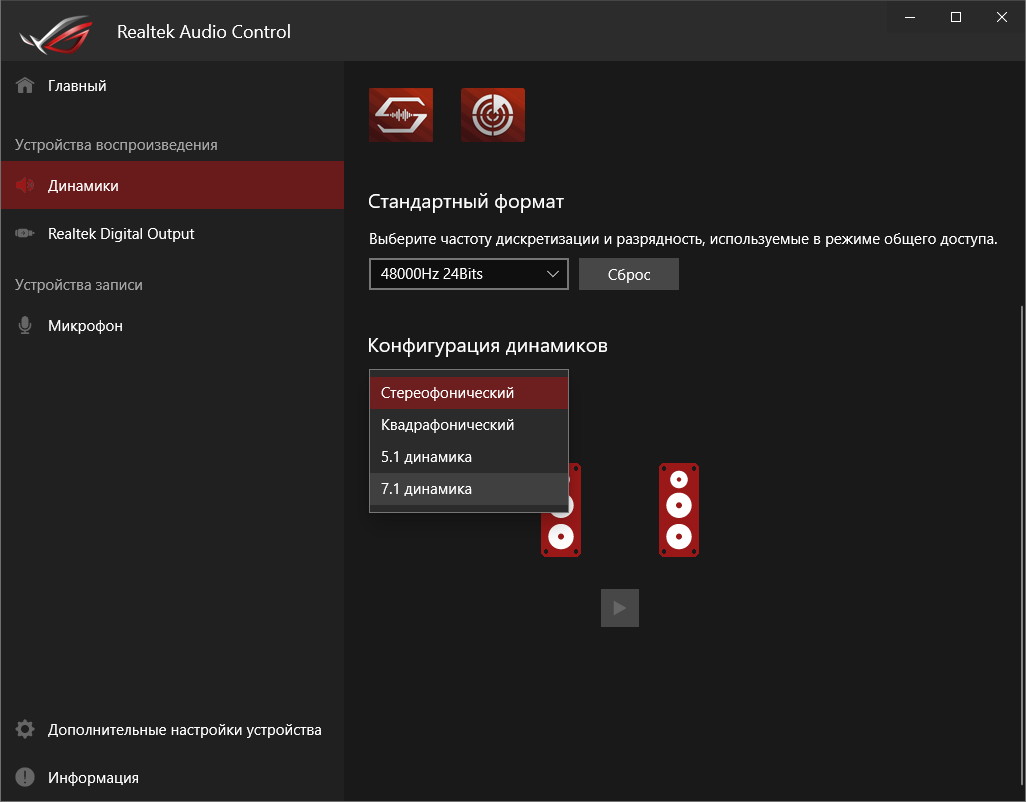
Task: Open the gear icon for additional settings
Action: (x=26, y=730)
